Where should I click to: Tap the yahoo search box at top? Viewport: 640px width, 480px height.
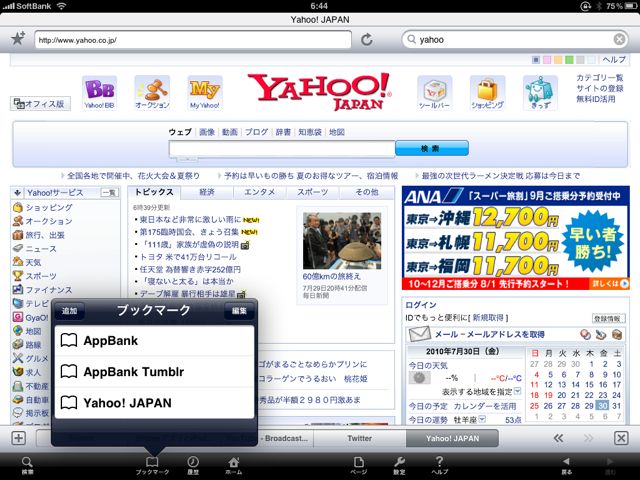(x=516, y=40)
